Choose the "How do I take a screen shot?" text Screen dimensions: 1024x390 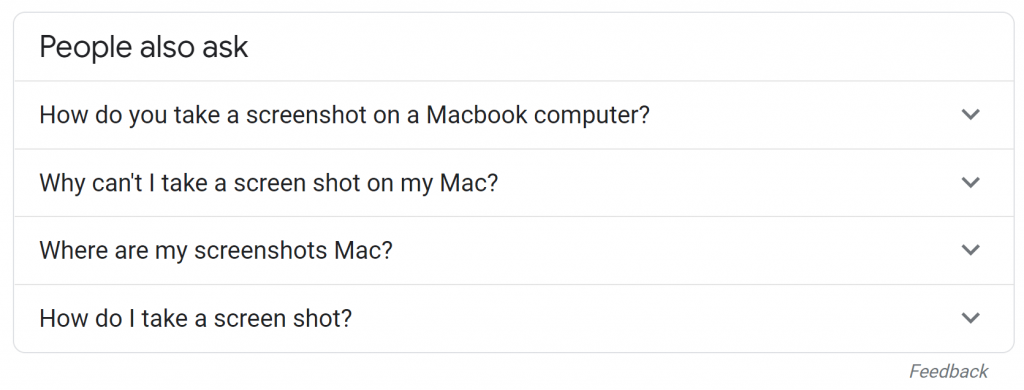click(195, 319)
